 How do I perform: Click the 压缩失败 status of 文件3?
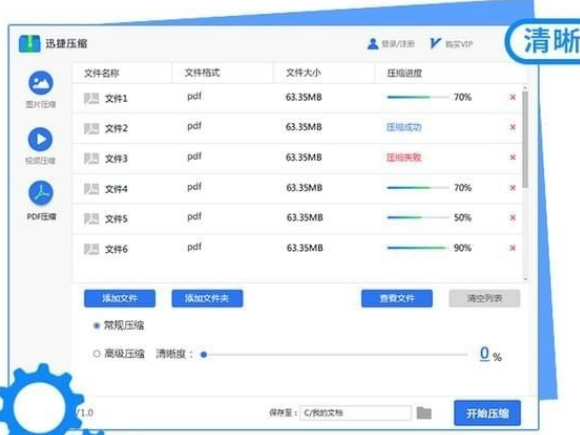tap(404, 158)
